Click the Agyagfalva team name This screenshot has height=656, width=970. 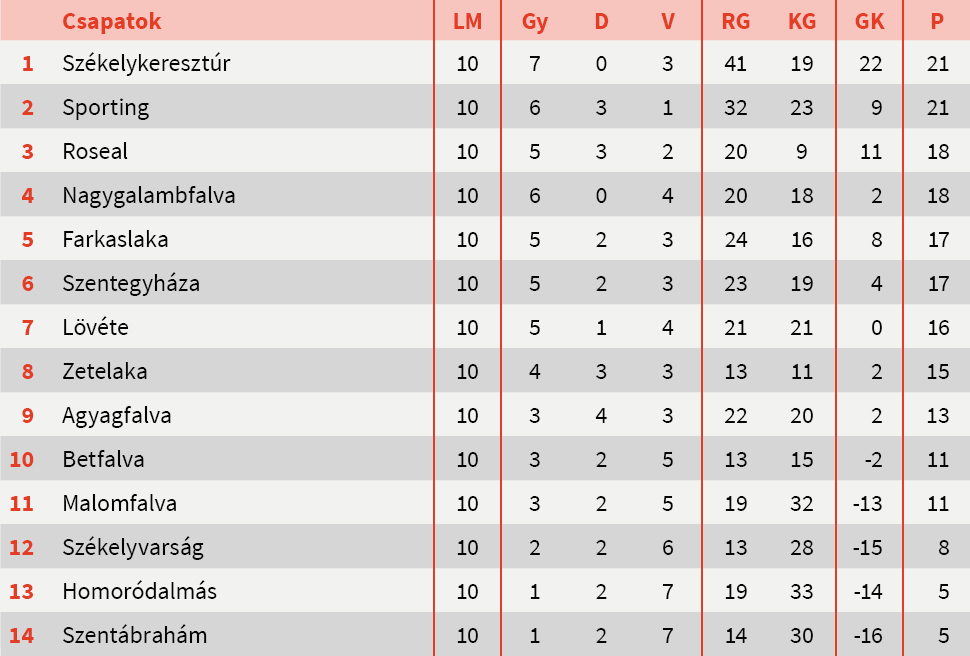[116, 416]
